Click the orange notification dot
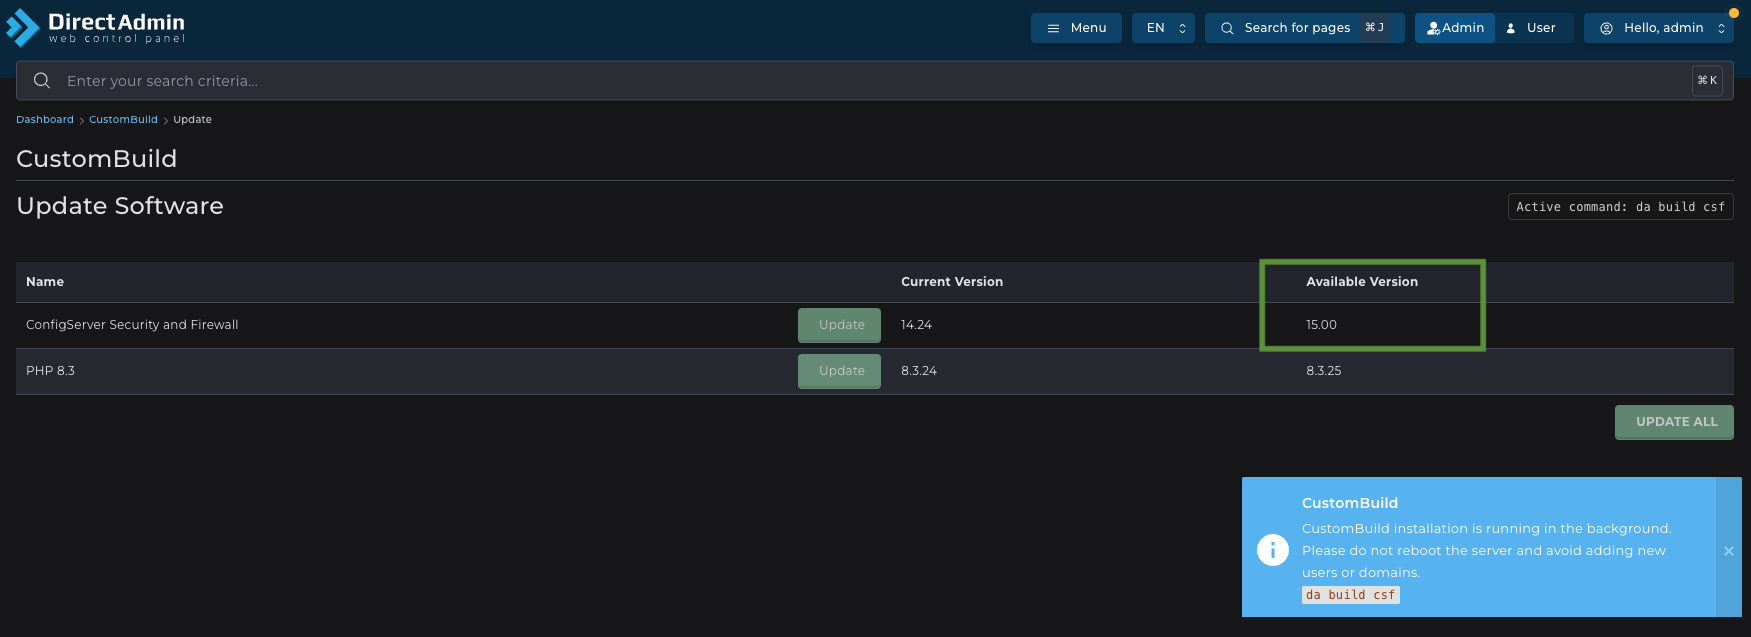The image size is (1751, 637). click(x=1734, y=13)
